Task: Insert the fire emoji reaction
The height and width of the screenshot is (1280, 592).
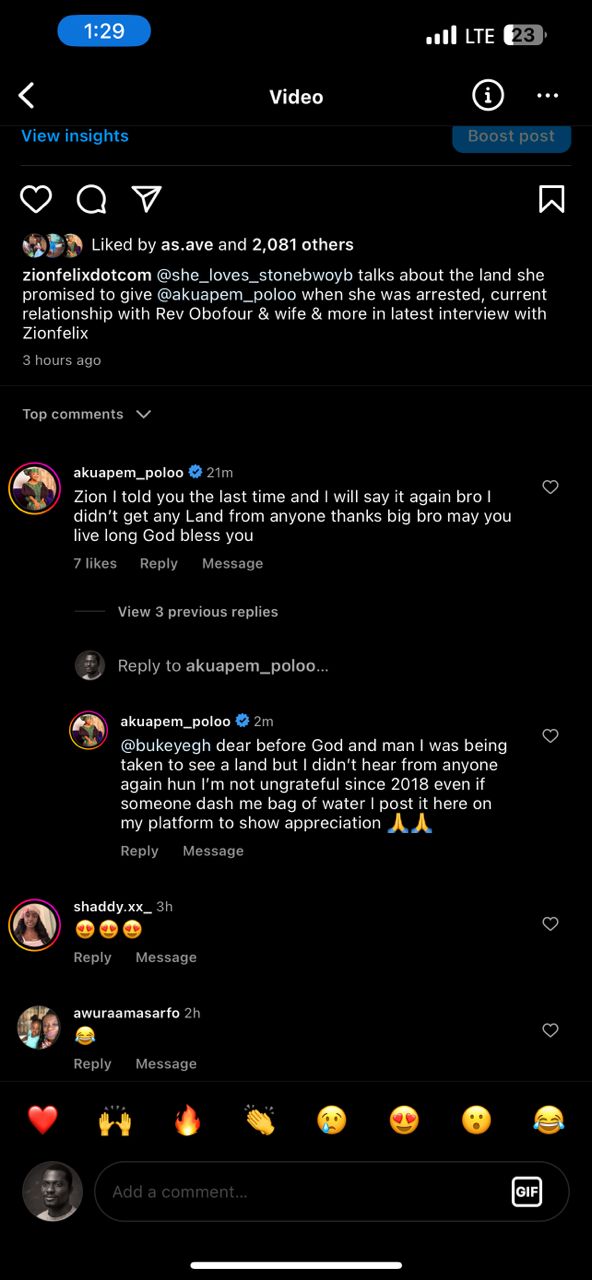Action: (x=187, y=1120)
